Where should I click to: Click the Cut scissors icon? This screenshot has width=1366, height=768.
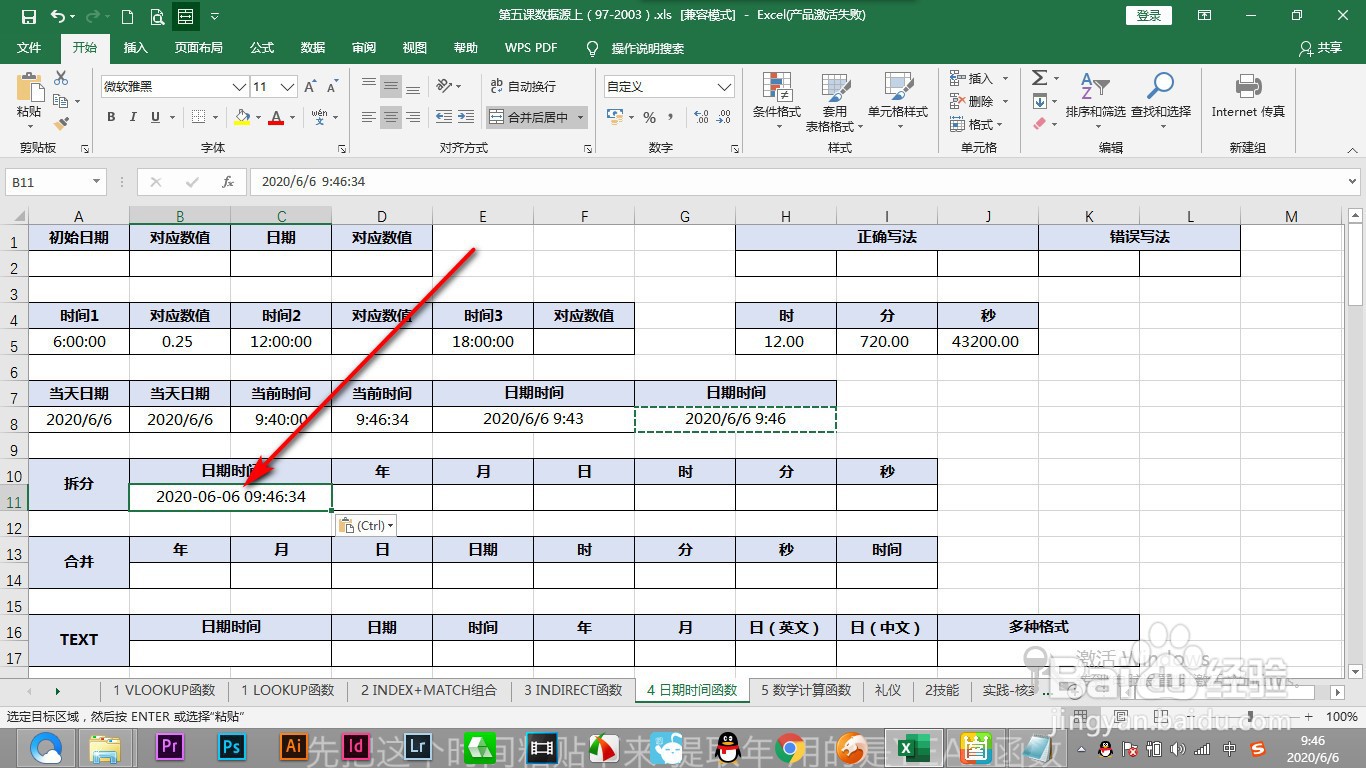[x=61, y=78]
